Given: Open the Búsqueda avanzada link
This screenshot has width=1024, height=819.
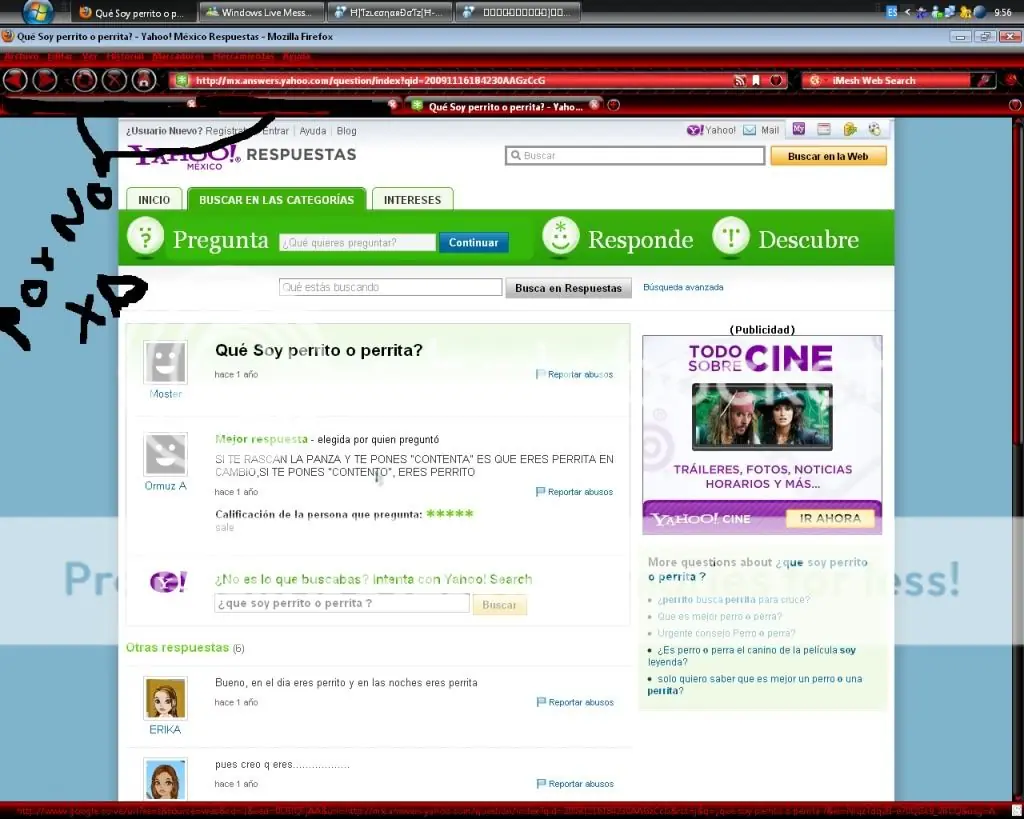Looking at the screenshot, I should point(683,287).
